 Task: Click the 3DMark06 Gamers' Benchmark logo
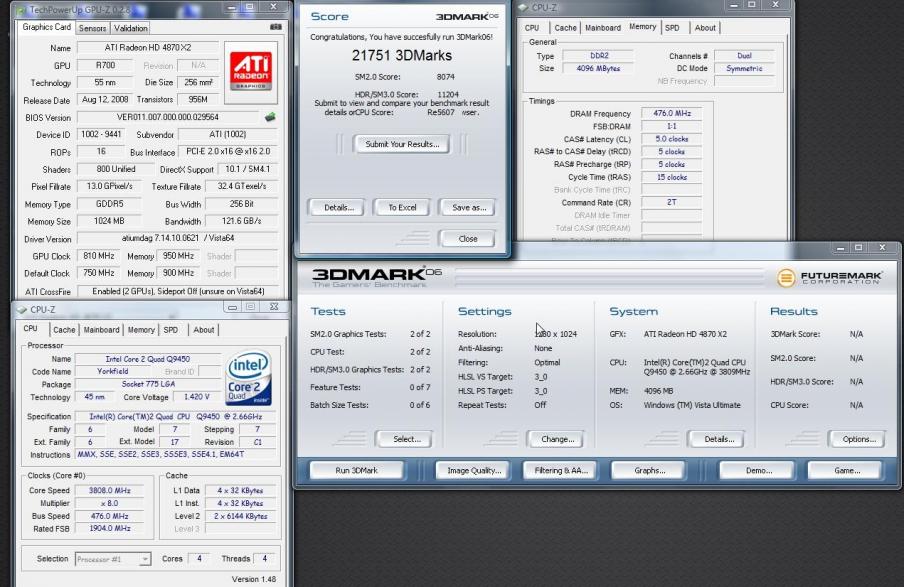pyautogui.click(x=376, y=277)
